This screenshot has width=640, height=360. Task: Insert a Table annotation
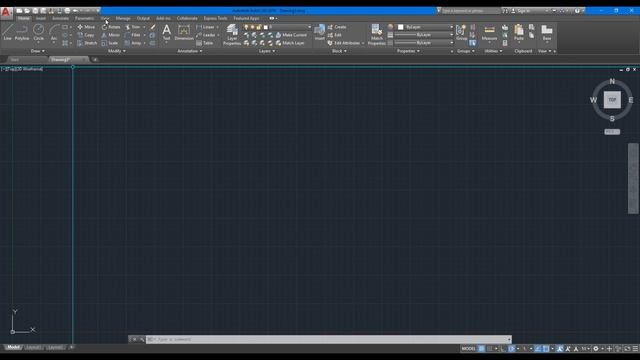click(205, 43)
